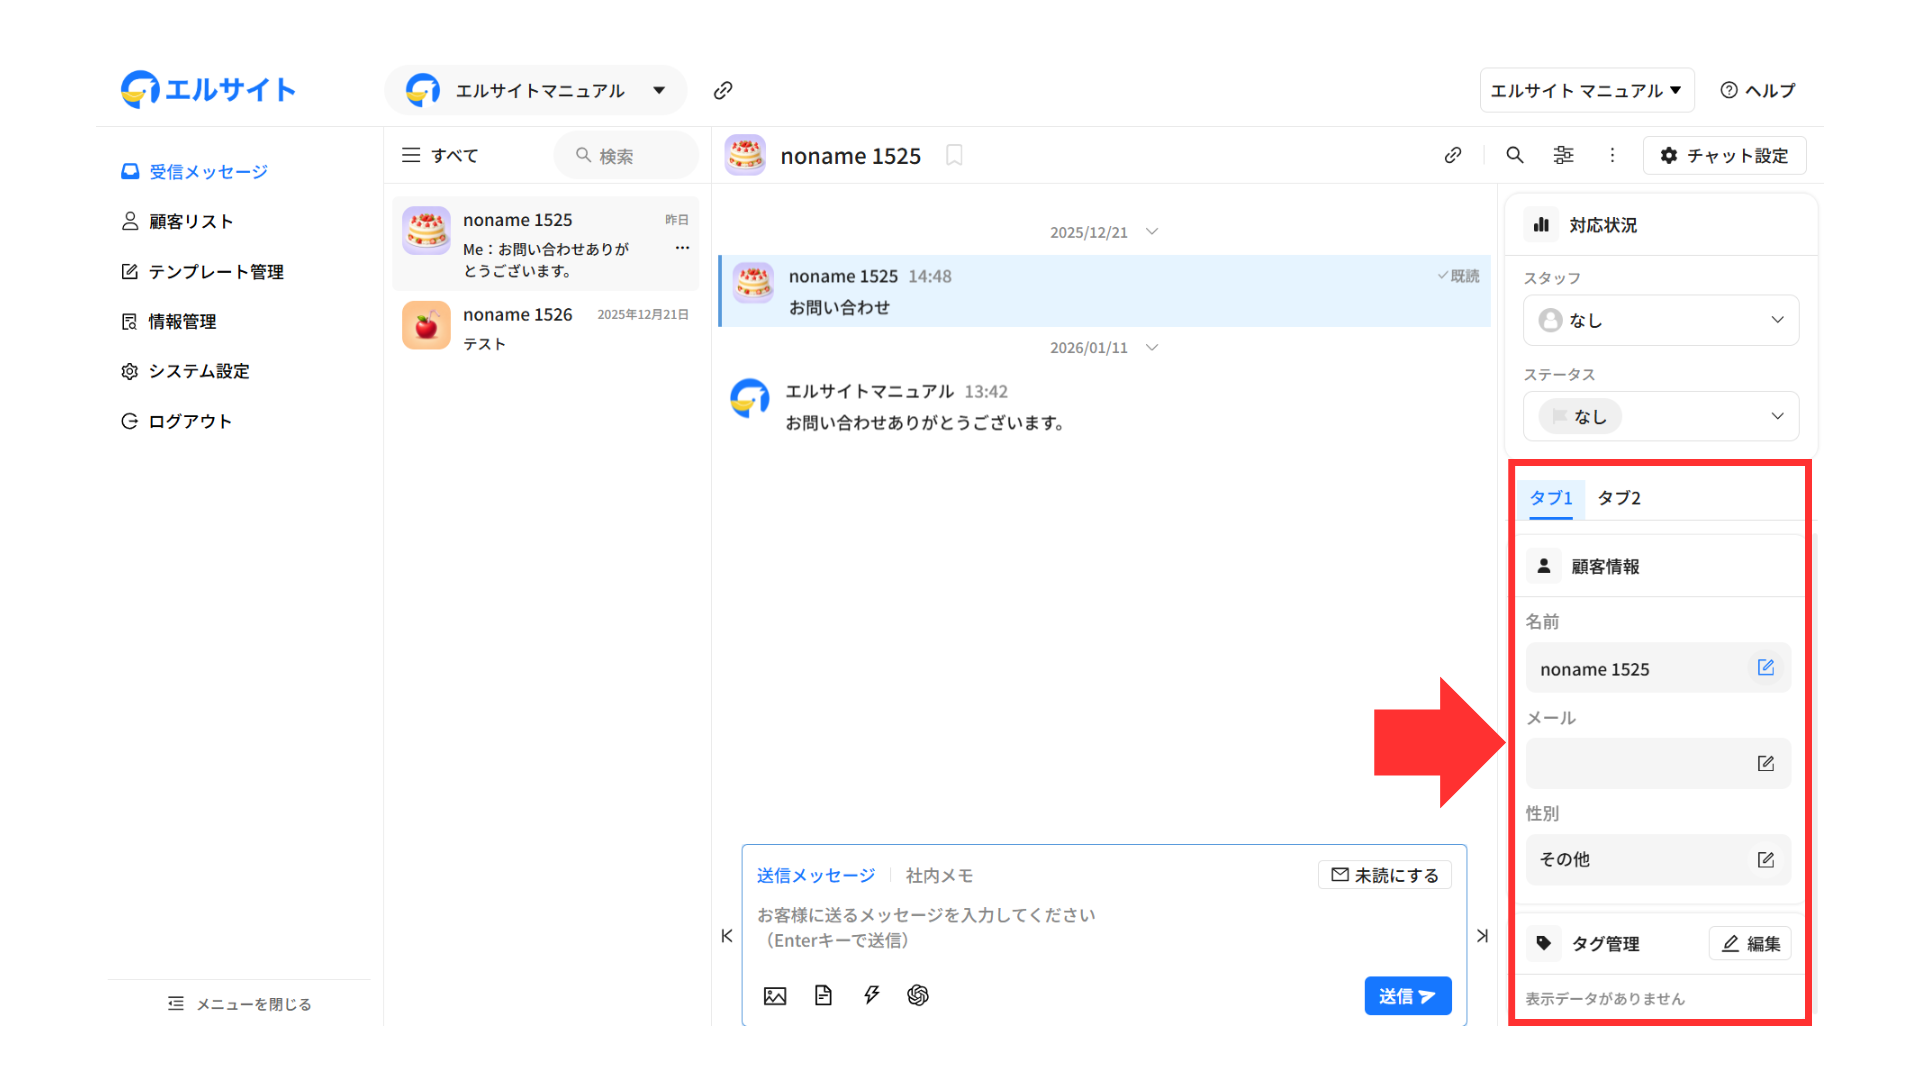Viewport: 1920px width, 1080px height.
Task: Click the document template icon
Action: click(823, 996)
